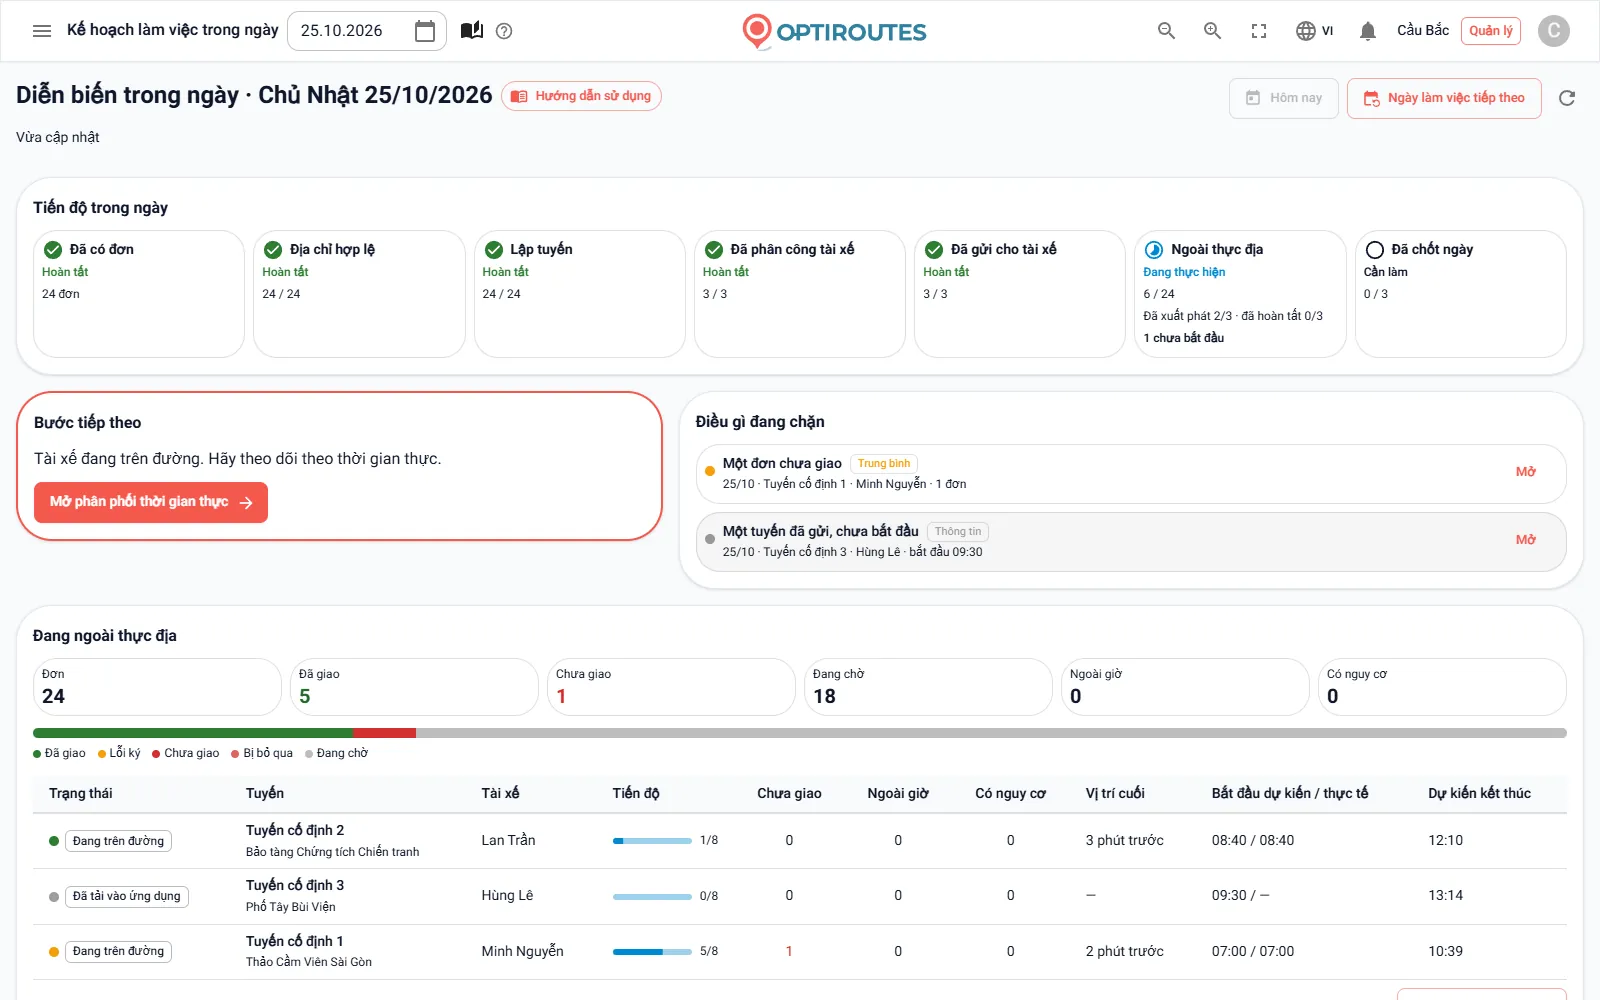Open Hướng dẫn sử dụng guide

click(x=581, y=96)
